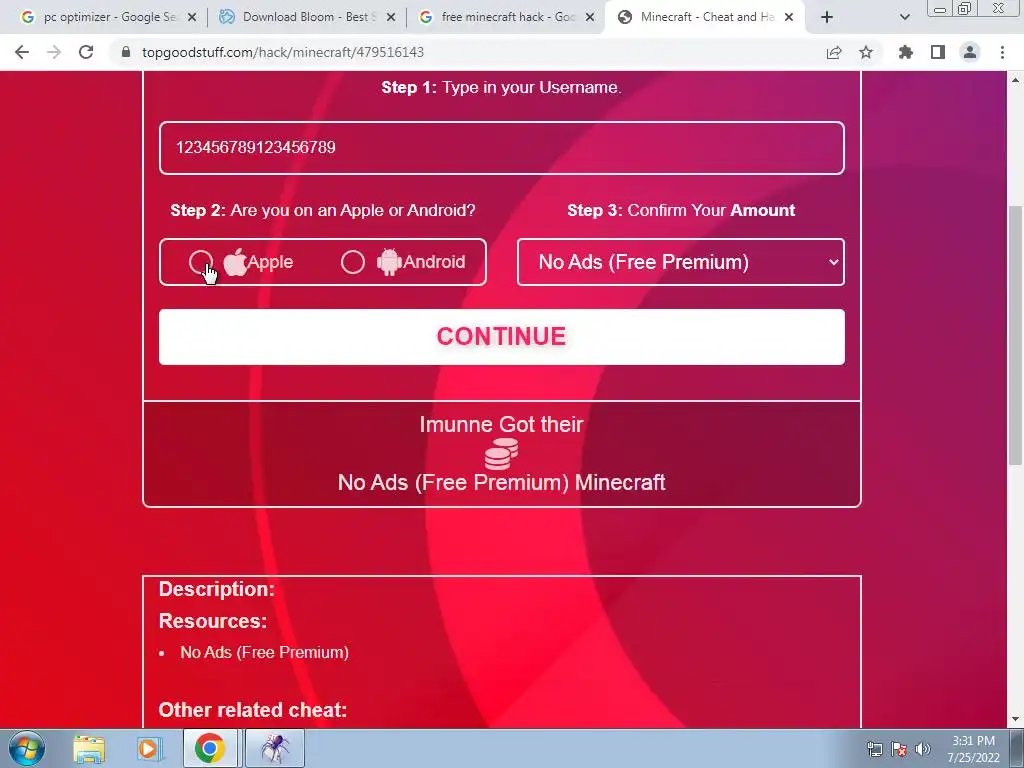
Task: Click the volume speaker tray icon
Action: [x=923, y=749]
